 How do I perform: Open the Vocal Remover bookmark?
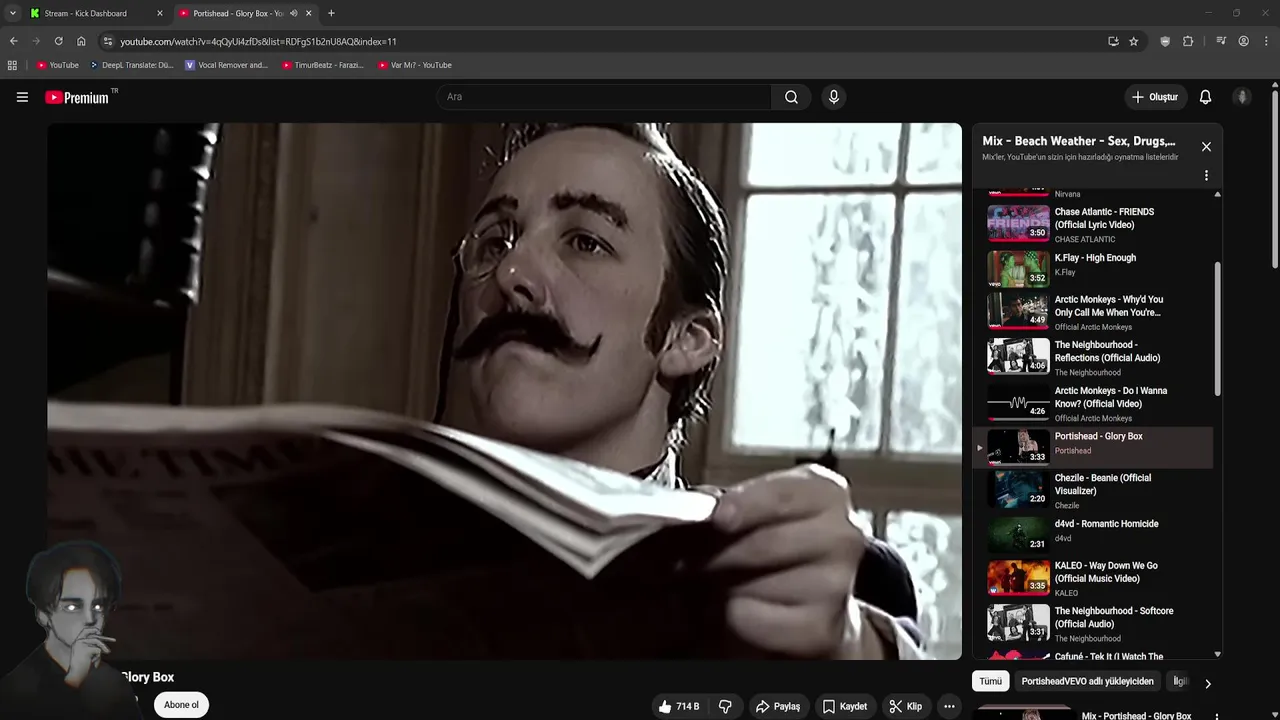[227, 65]
